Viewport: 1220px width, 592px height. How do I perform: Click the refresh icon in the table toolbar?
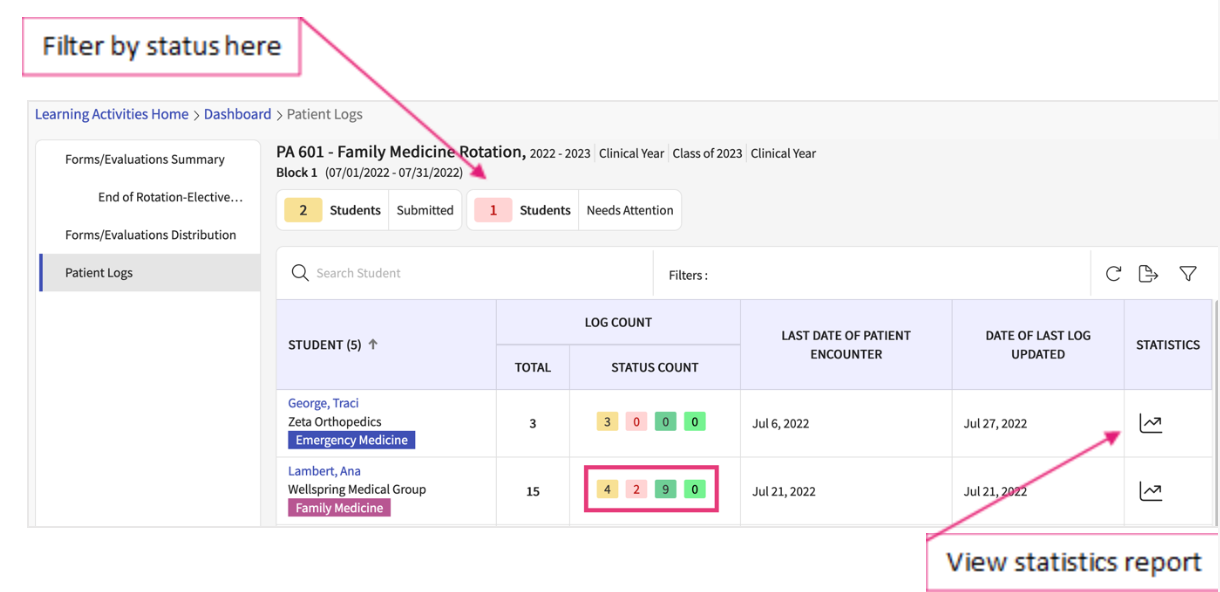click(1113, 274)
